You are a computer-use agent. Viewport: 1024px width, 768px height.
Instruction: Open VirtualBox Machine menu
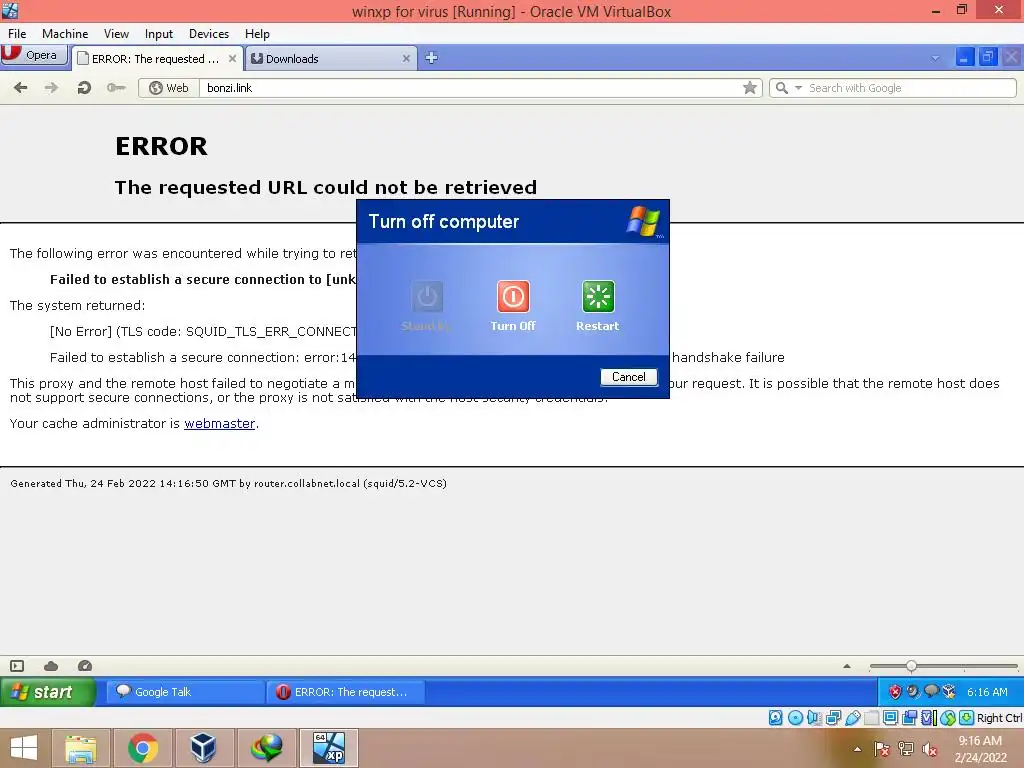pos(65,34)
